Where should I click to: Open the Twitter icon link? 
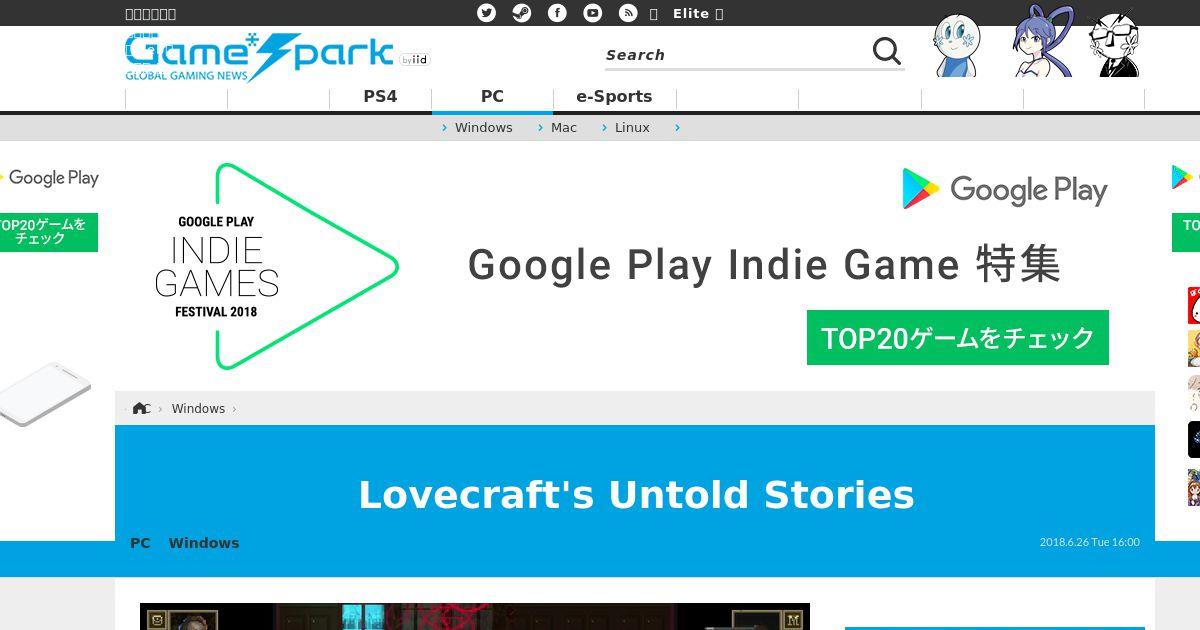click(x=487, y=13)
